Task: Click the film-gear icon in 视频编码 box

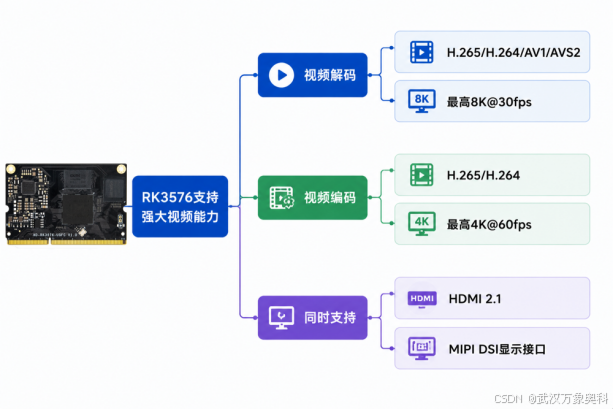Action: [x=281, y=198]
